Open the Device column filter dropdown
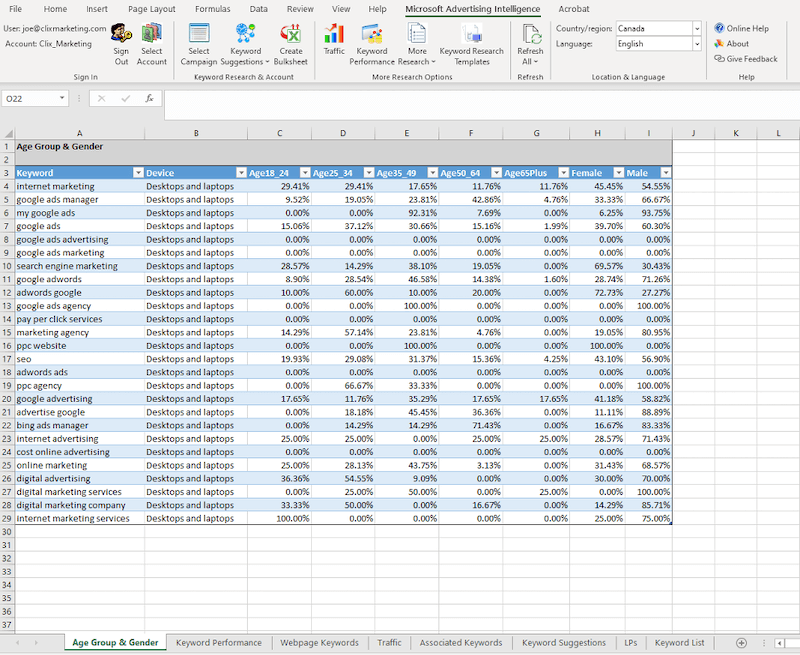800x655 pixels. point(241,173)
